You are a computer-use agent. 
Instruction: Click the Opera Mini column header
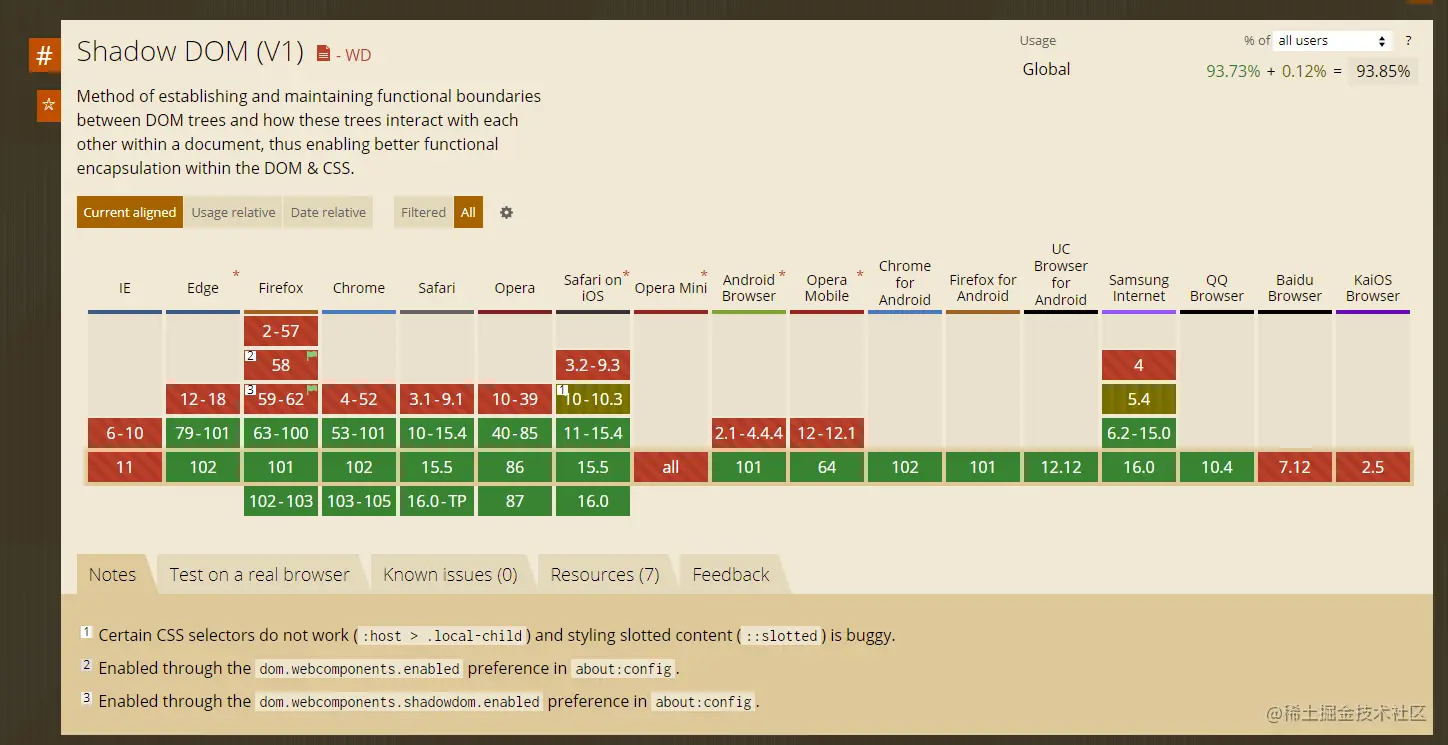click(x=671, y=288)
